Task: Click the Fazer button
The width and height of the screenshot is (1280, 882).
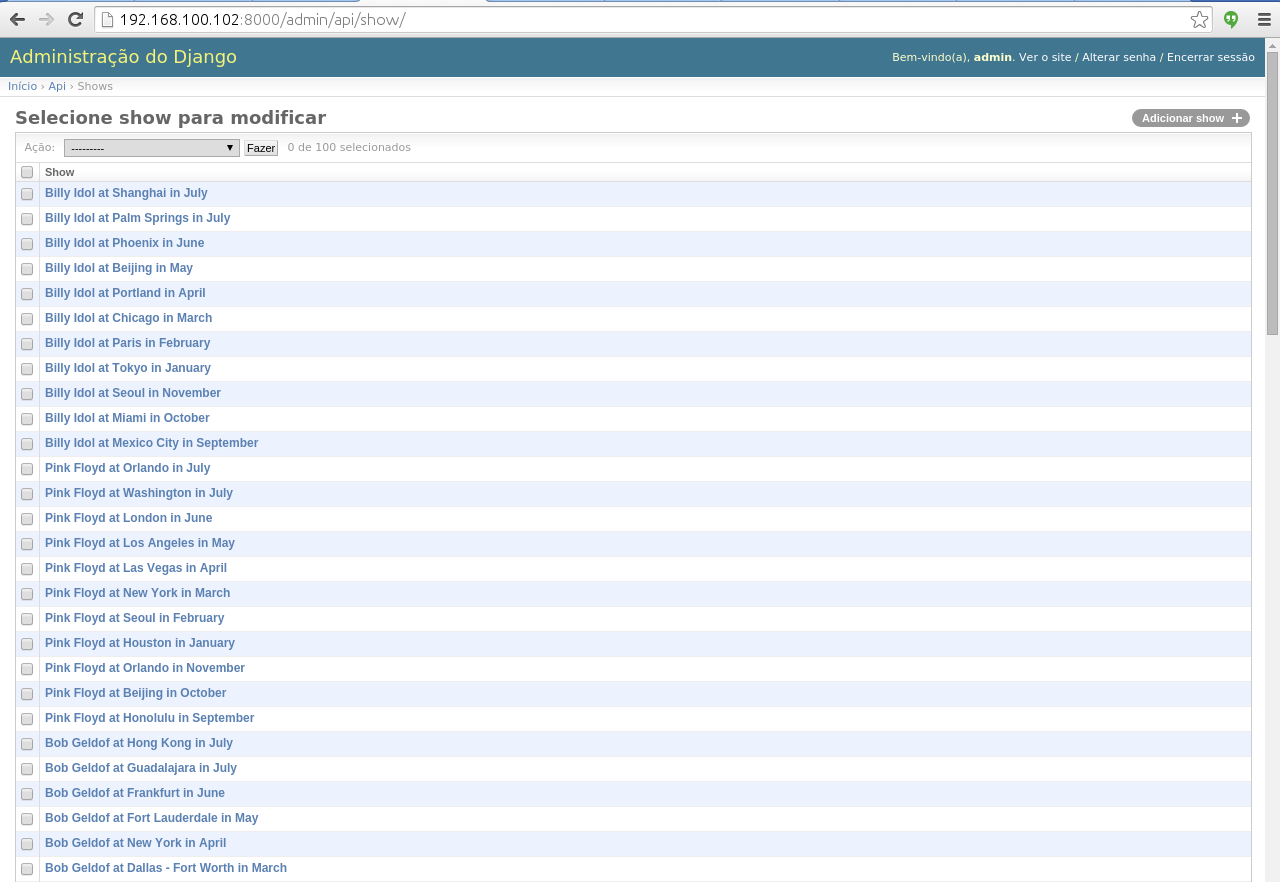Action: (261, 148)
